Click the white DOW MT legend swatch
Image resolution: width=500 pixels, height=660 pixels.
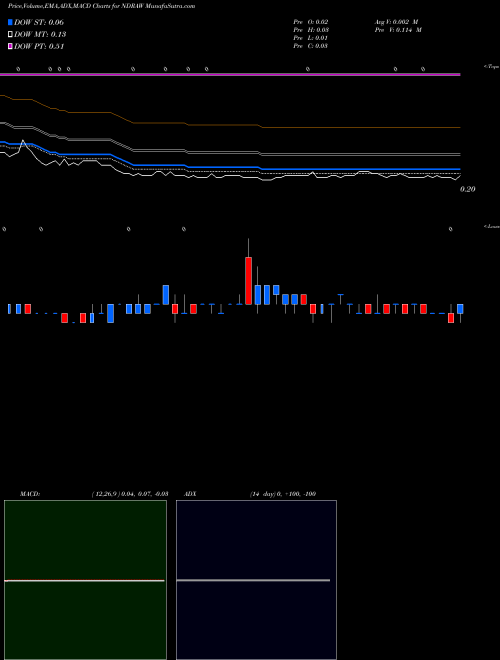coord(10,35)
